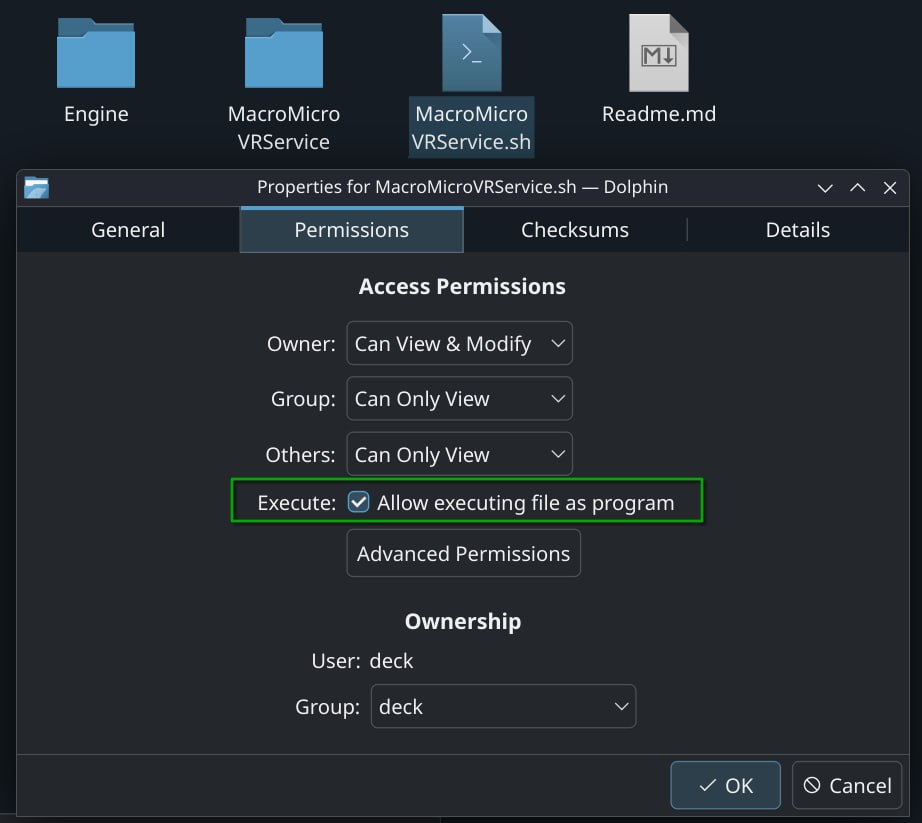Confirm with the OK button

tap(726, 785)
